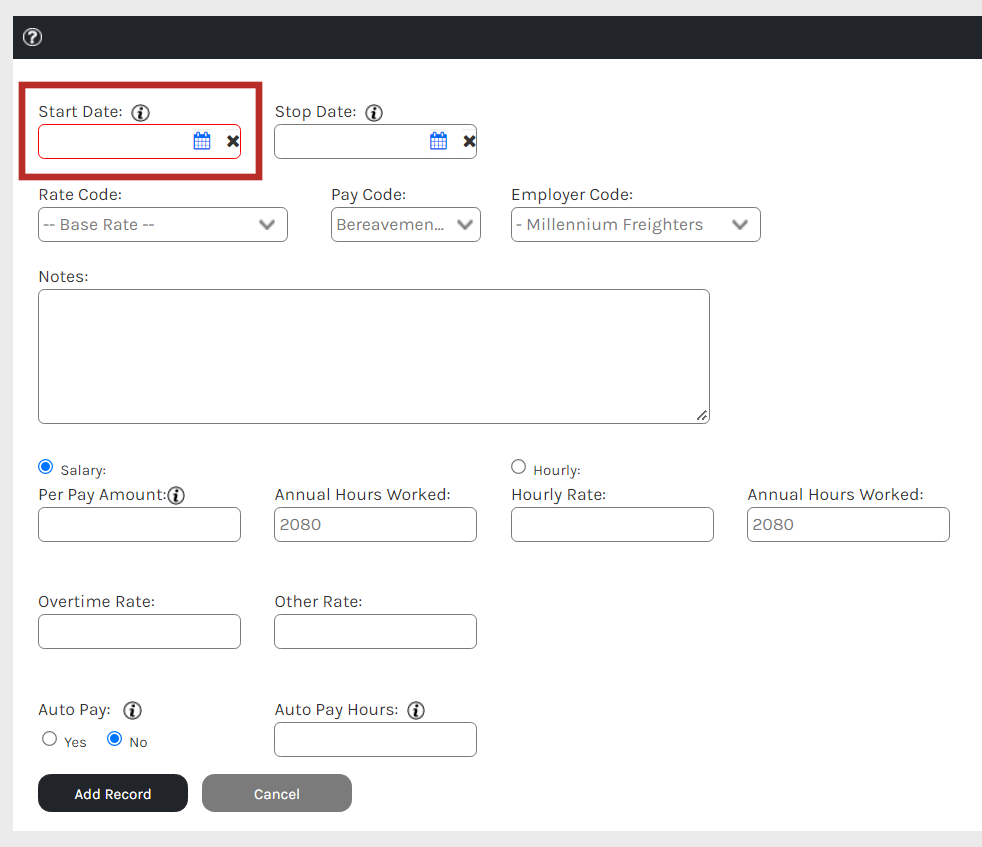Screen dimensions: 982x847
Task: Open the help question mark icon
Action: click(x=33, y=38)
